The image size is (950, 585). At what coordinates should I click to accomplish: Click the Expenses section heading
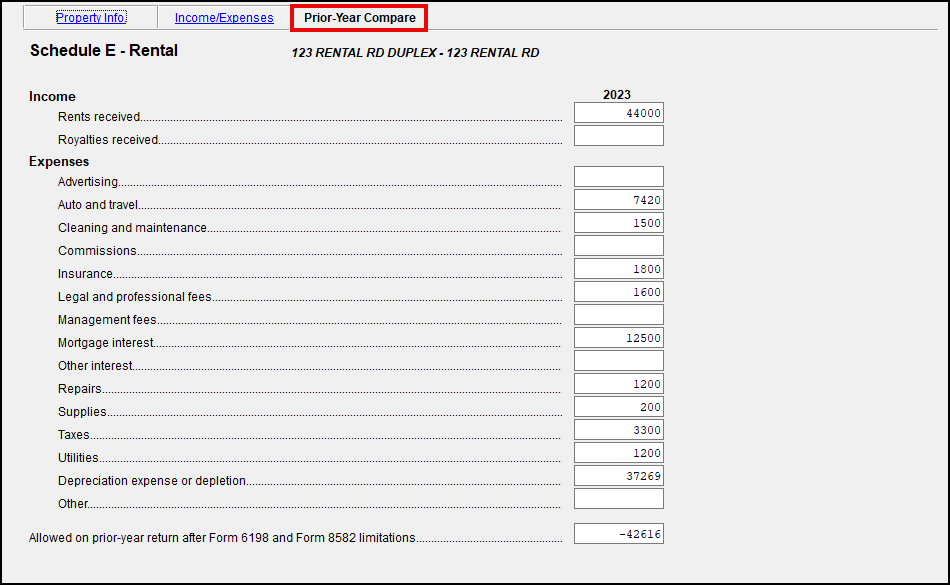(x=59, y=162)
